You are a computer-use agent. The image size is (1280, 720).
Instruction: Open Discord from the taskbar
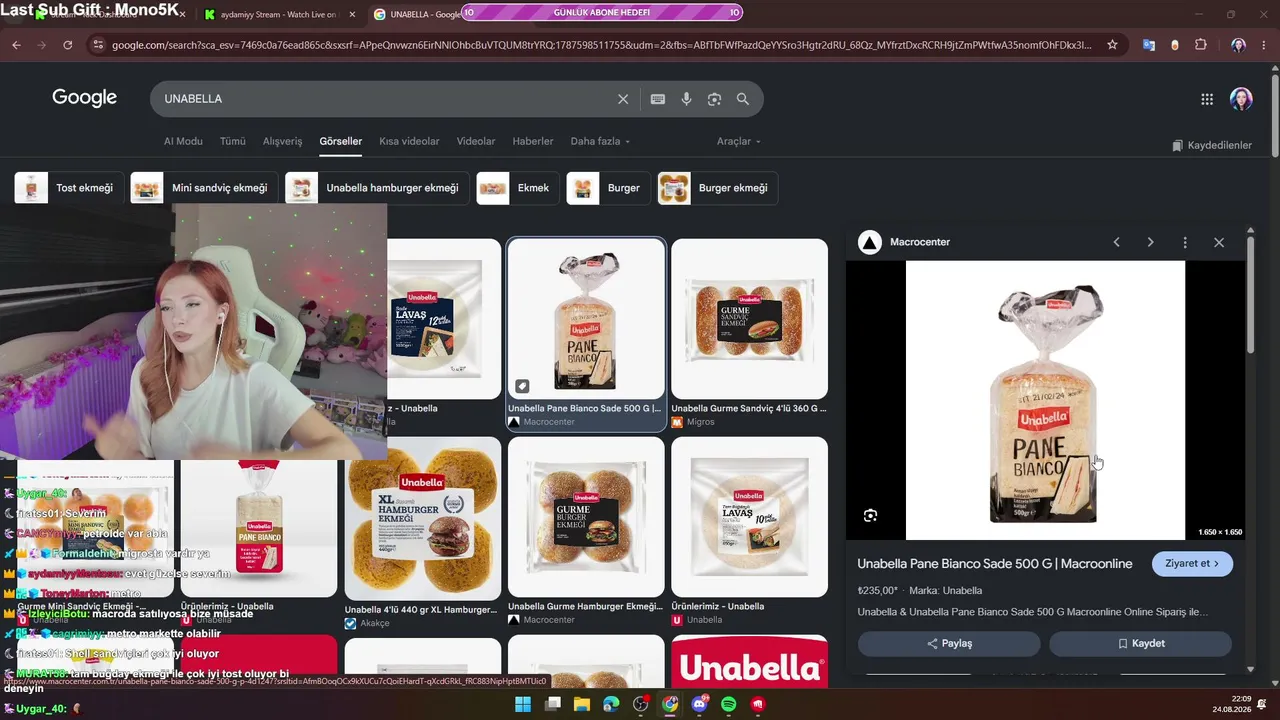[x=699, y=704]
